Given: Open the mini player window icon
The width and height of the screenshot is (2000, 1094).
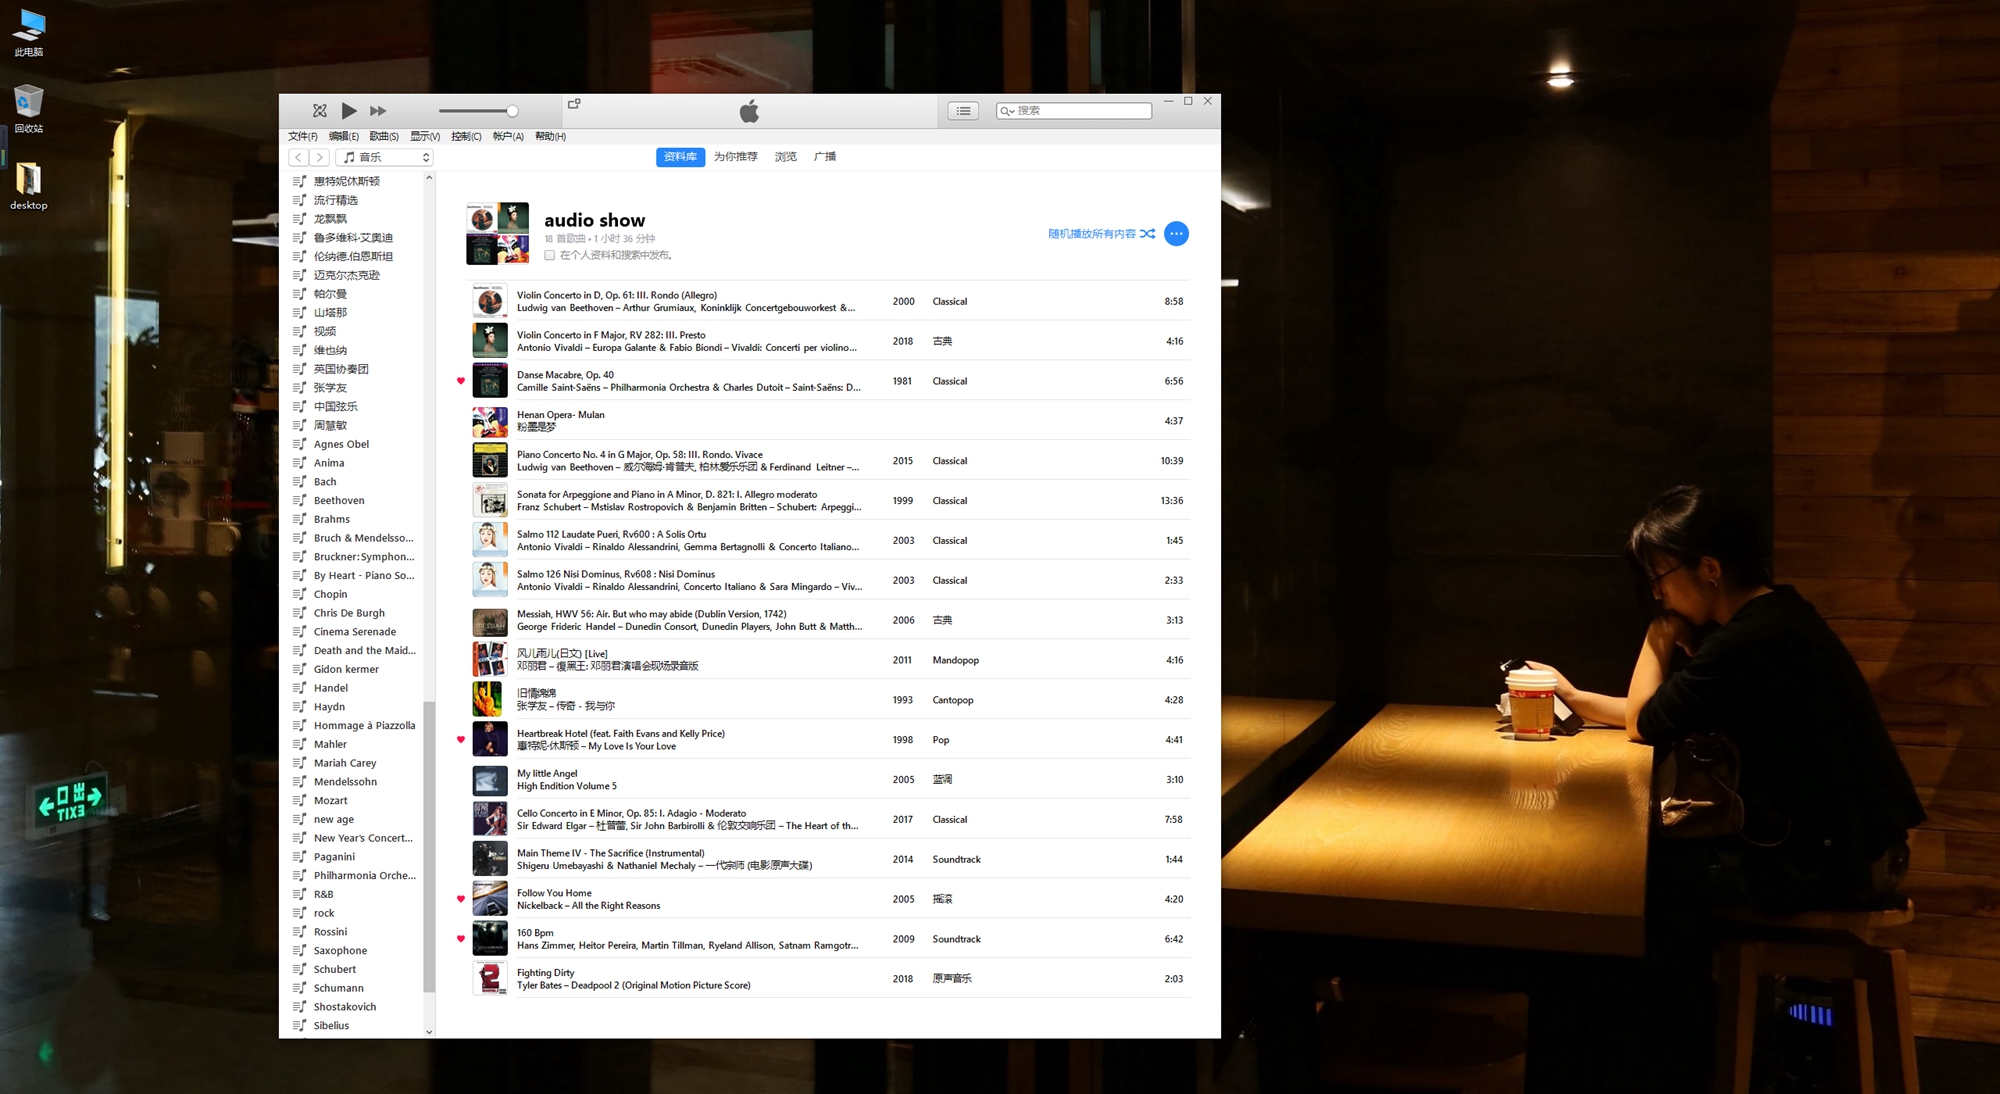Looking at the screenshot, I should coord(574,104).
